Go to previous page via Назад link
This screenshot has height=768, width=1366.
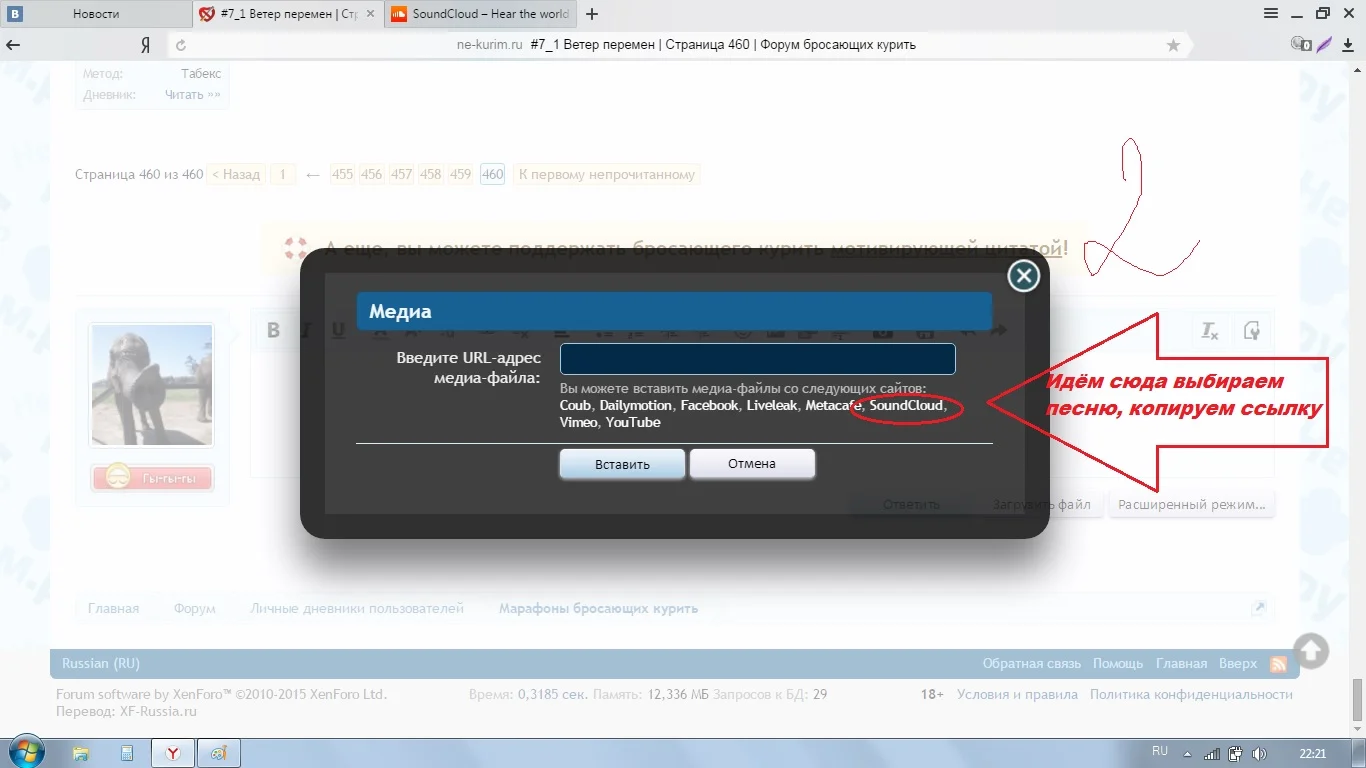236,174
